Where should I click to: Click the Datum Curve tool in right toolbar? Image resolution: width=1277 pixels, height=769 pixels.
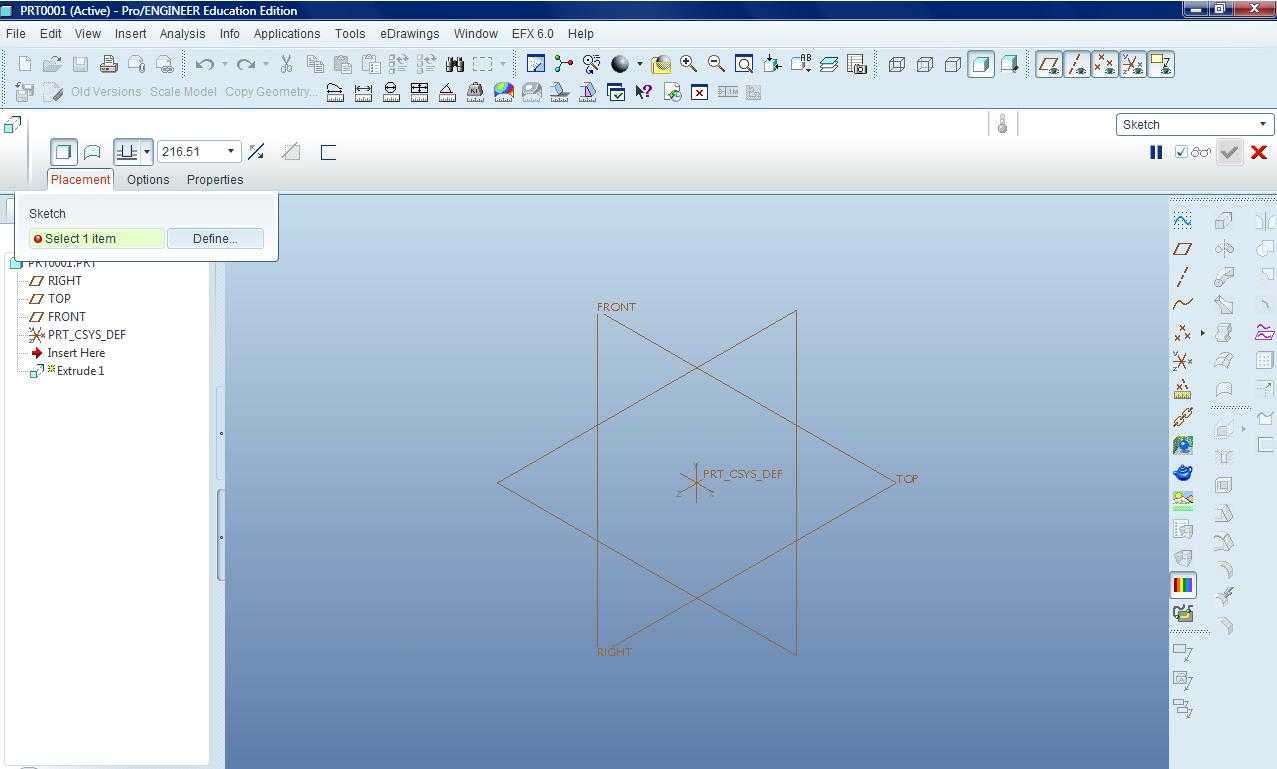click(1183, 304)
